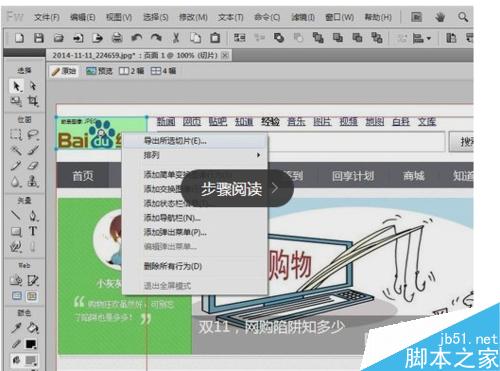Click the New document toolbar icon
The height and width of the screenshot is (371, 500).
pyautogui.click(x=19, y=38)
